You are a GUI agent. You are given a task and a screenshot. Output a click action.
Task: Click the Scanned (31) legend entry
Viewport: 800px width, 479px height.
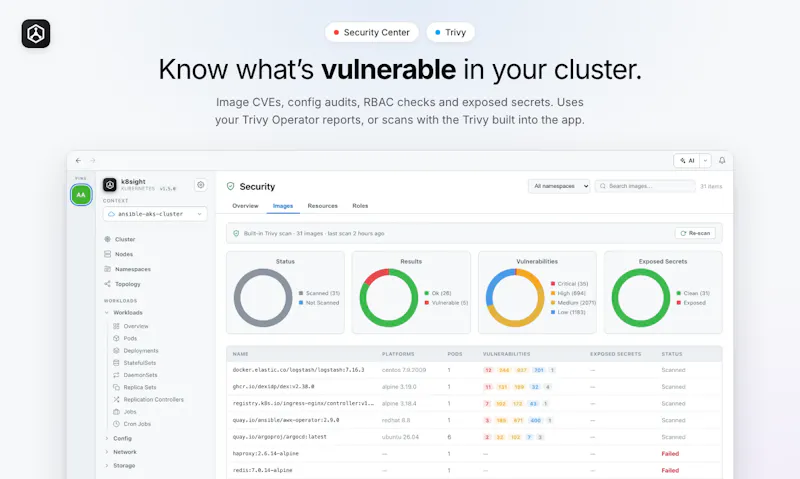[319, 293]
